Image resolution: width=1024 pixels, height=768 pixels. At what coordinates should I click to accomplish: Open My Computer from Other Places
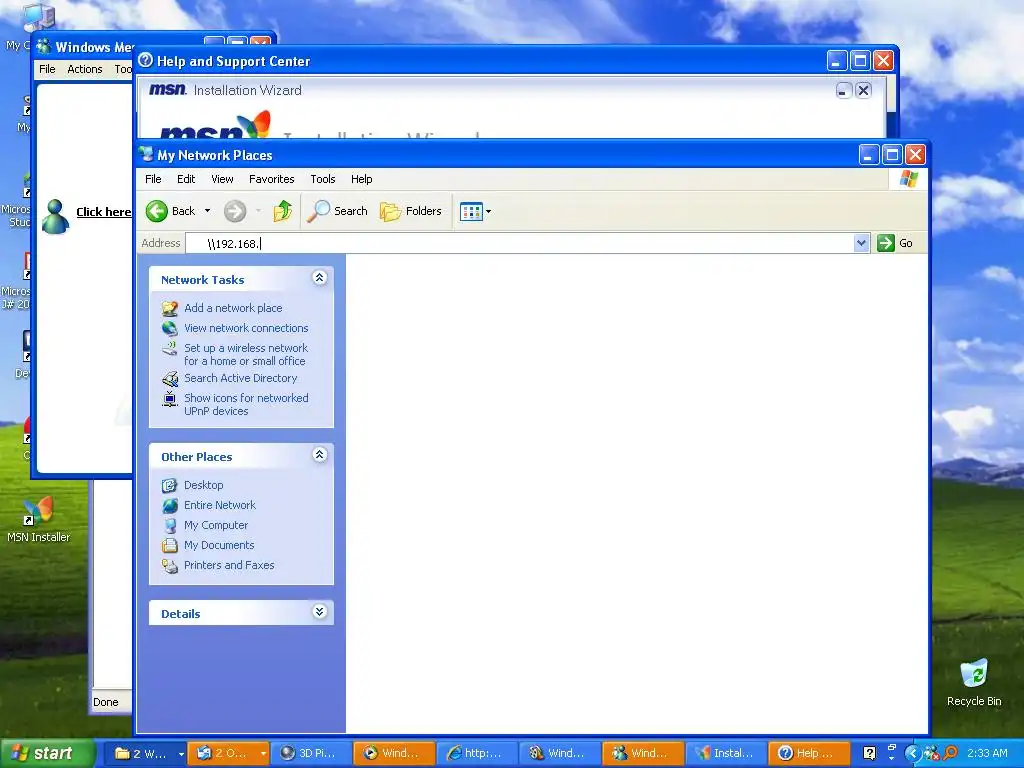point(216,525)
